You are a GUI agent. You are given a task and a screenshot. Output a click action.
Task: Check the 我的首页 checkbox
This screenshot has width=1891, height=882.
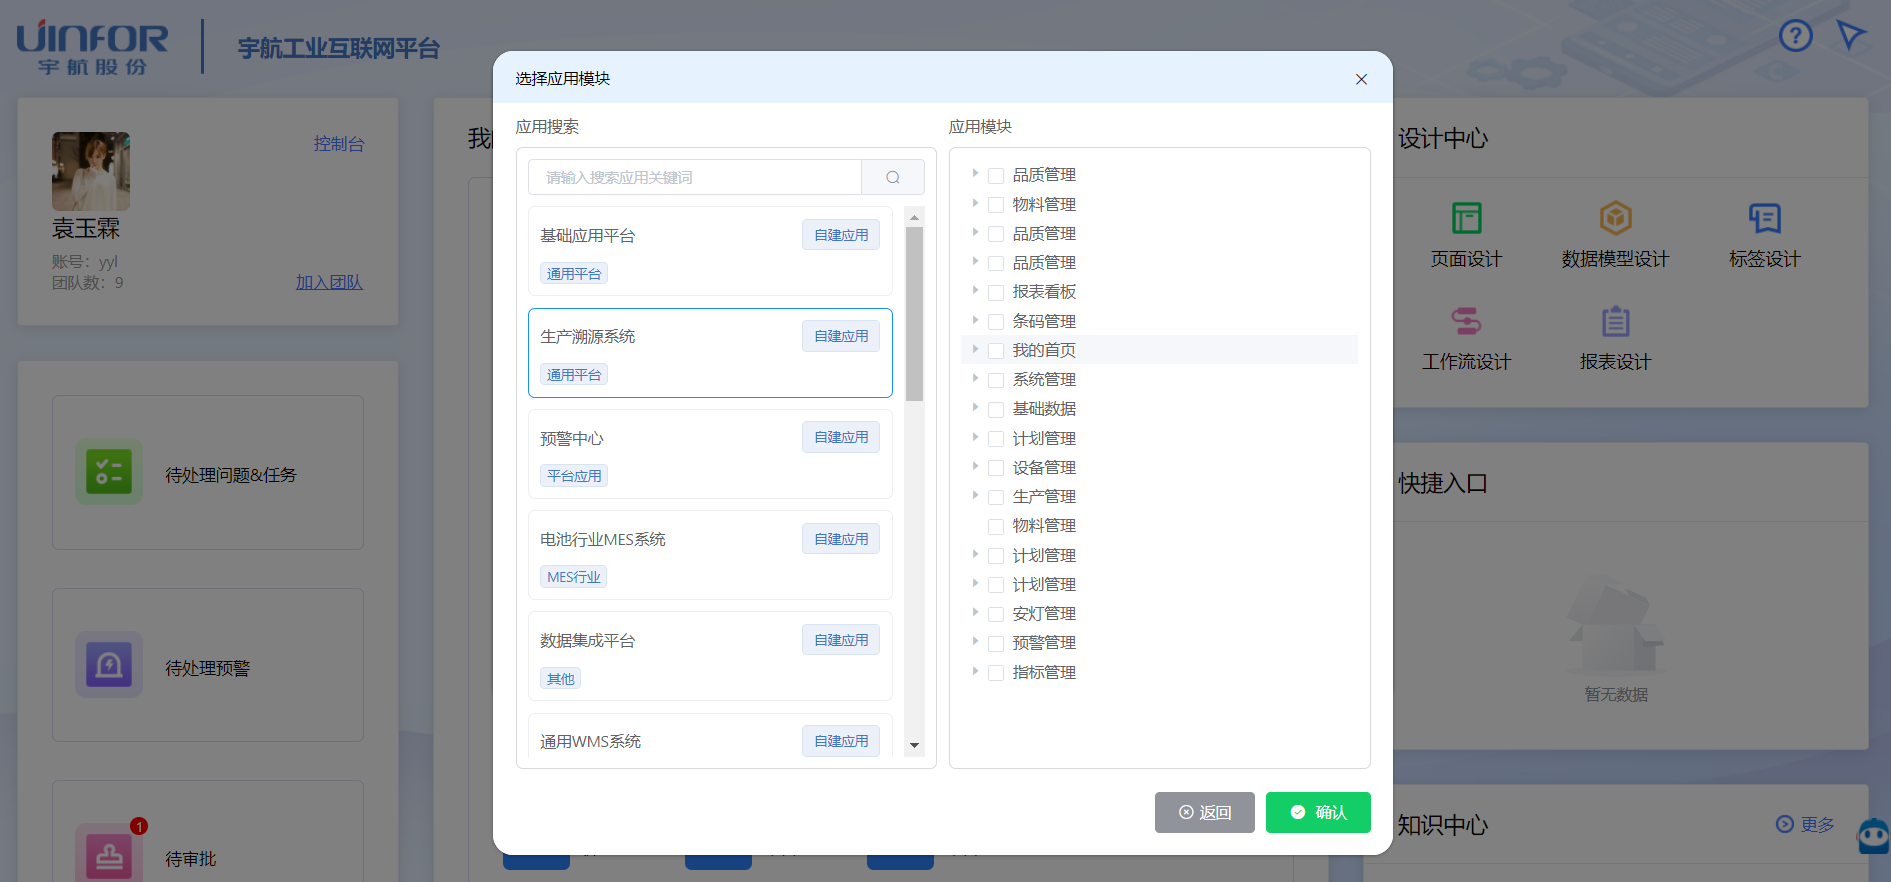coord(996,351)
